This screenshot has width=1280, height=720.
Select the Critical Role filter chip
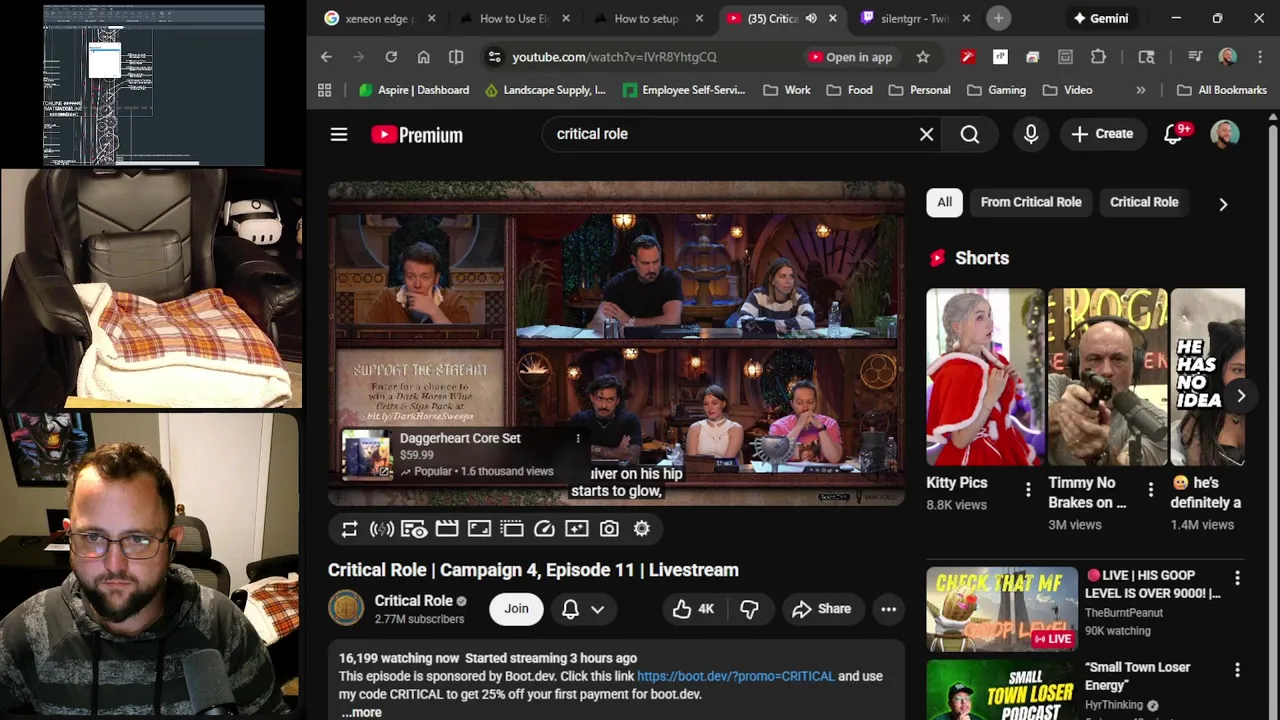tap(1144, 202)
